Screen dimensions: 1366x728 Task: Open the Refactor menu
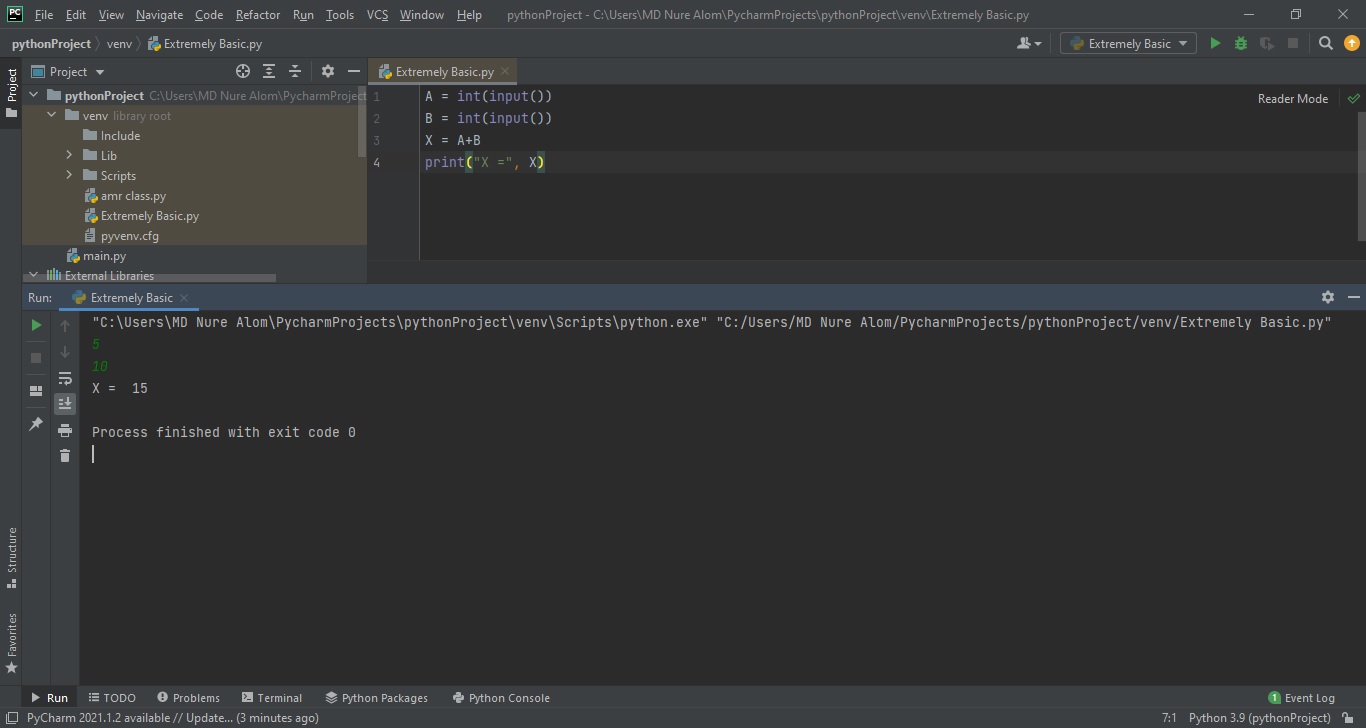point(258,15)
